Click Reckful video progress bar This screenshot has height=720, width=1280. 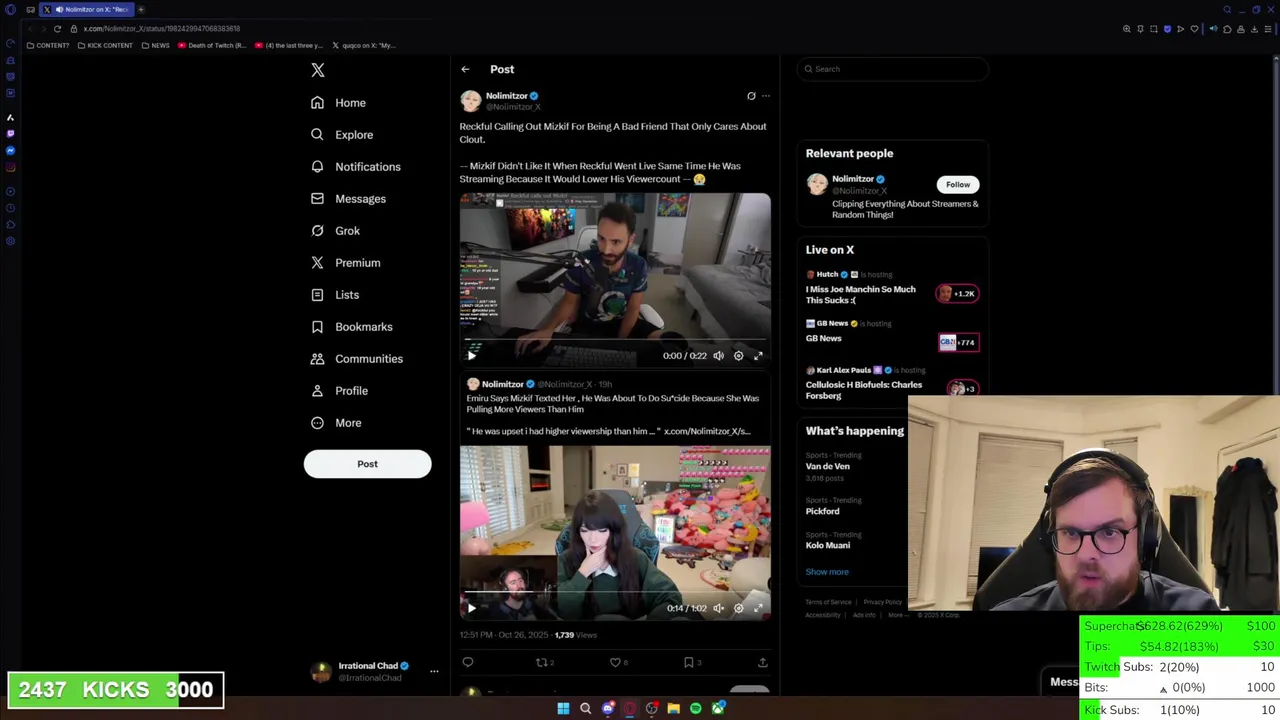point(615,341)
